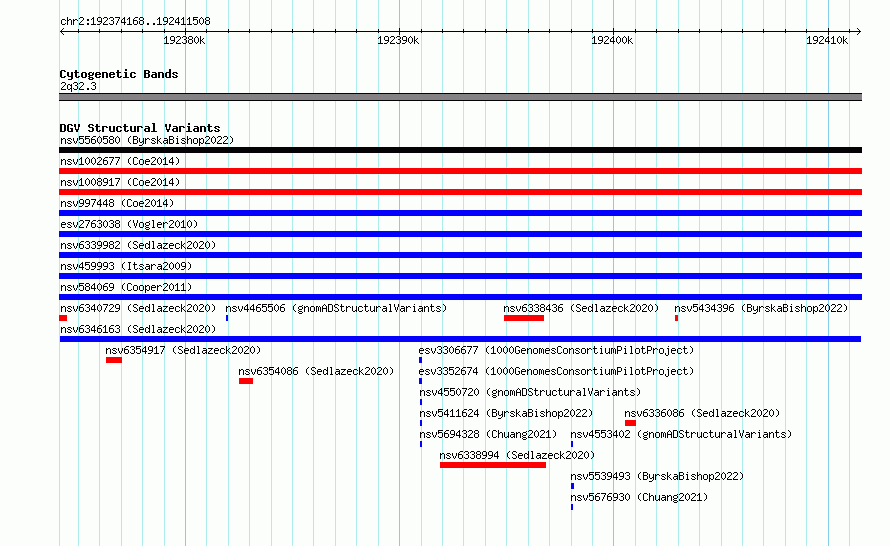The image size is (890, 546).
Task: Click the red nsv6354917 variant bar
Action: 114,360
